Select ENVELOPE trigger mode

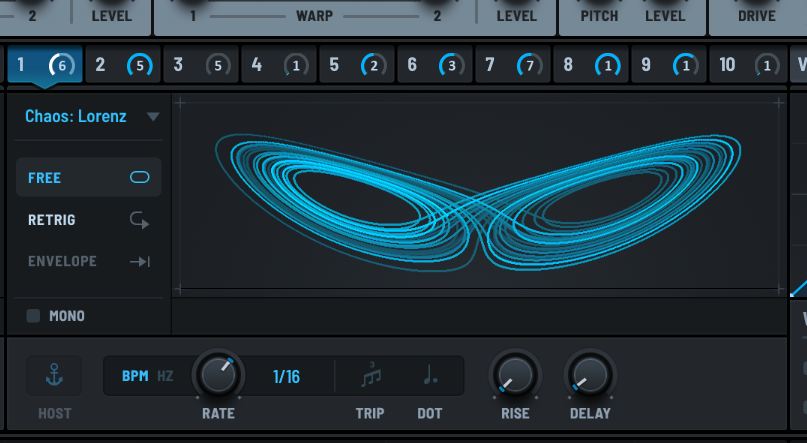89,261
